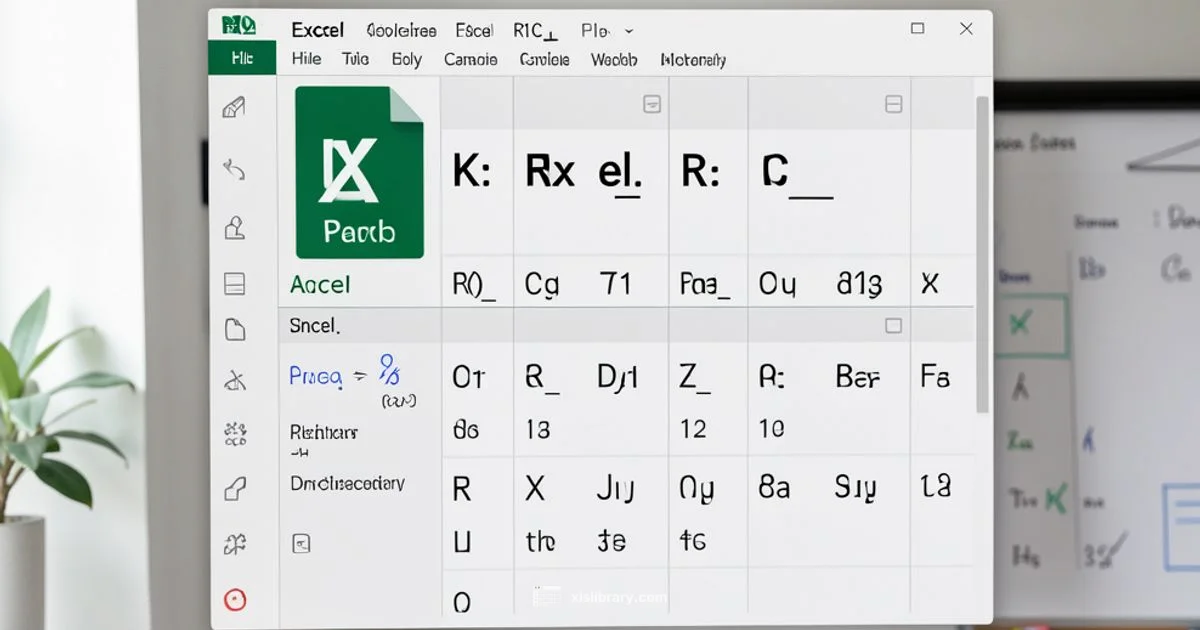Open the Ple dropdown in the title bar
The height and width of the screenshot is (630, 1200).
pos(605,30)
